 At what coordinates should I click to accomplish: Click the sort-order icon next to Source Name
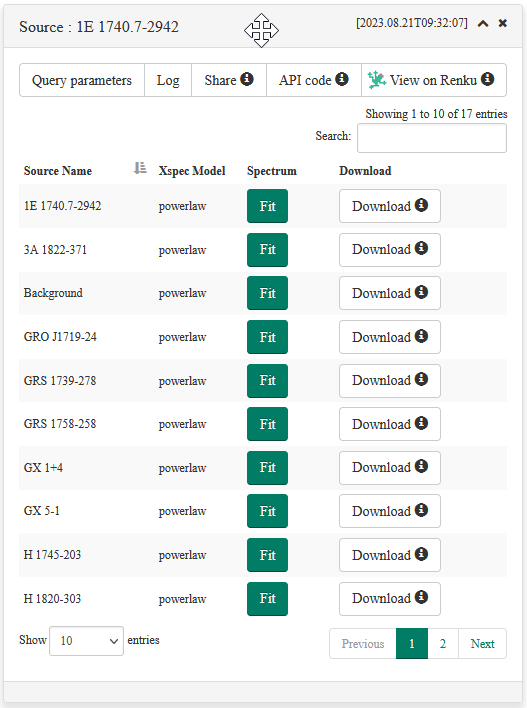pos(140,168)
